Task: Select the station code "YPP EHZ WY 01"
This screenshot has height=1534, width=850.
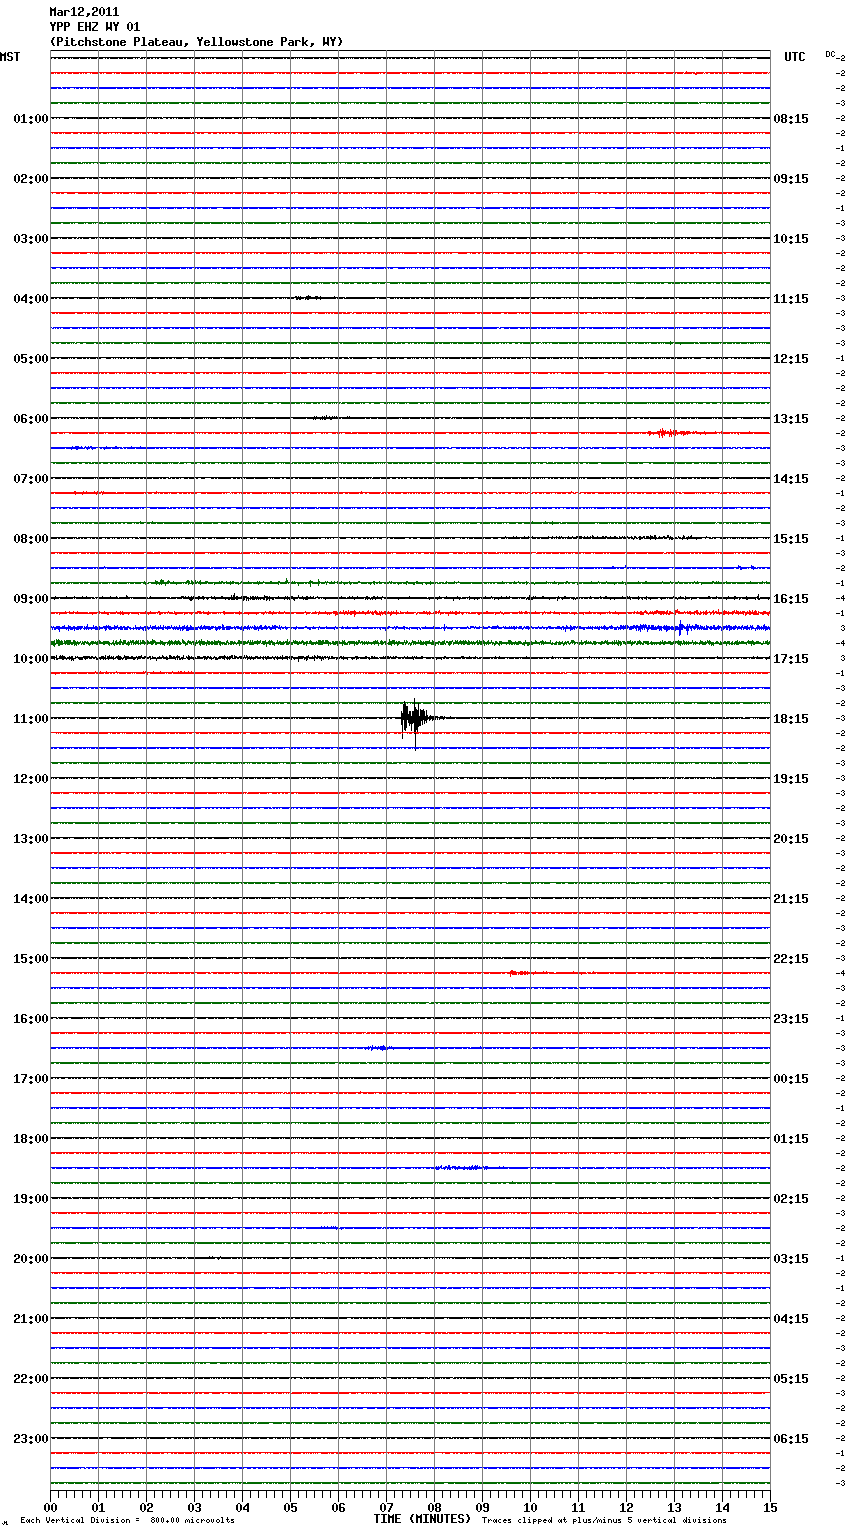Action: pyautogui.click(x=95, y=27)
